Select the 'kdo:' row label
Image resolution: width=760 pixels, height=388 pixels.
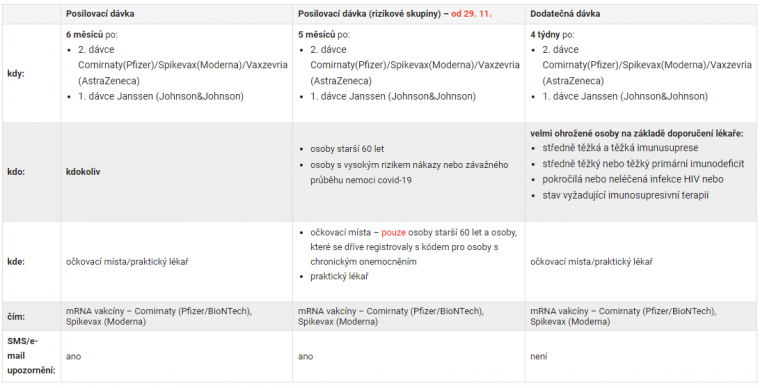(16, 172)
